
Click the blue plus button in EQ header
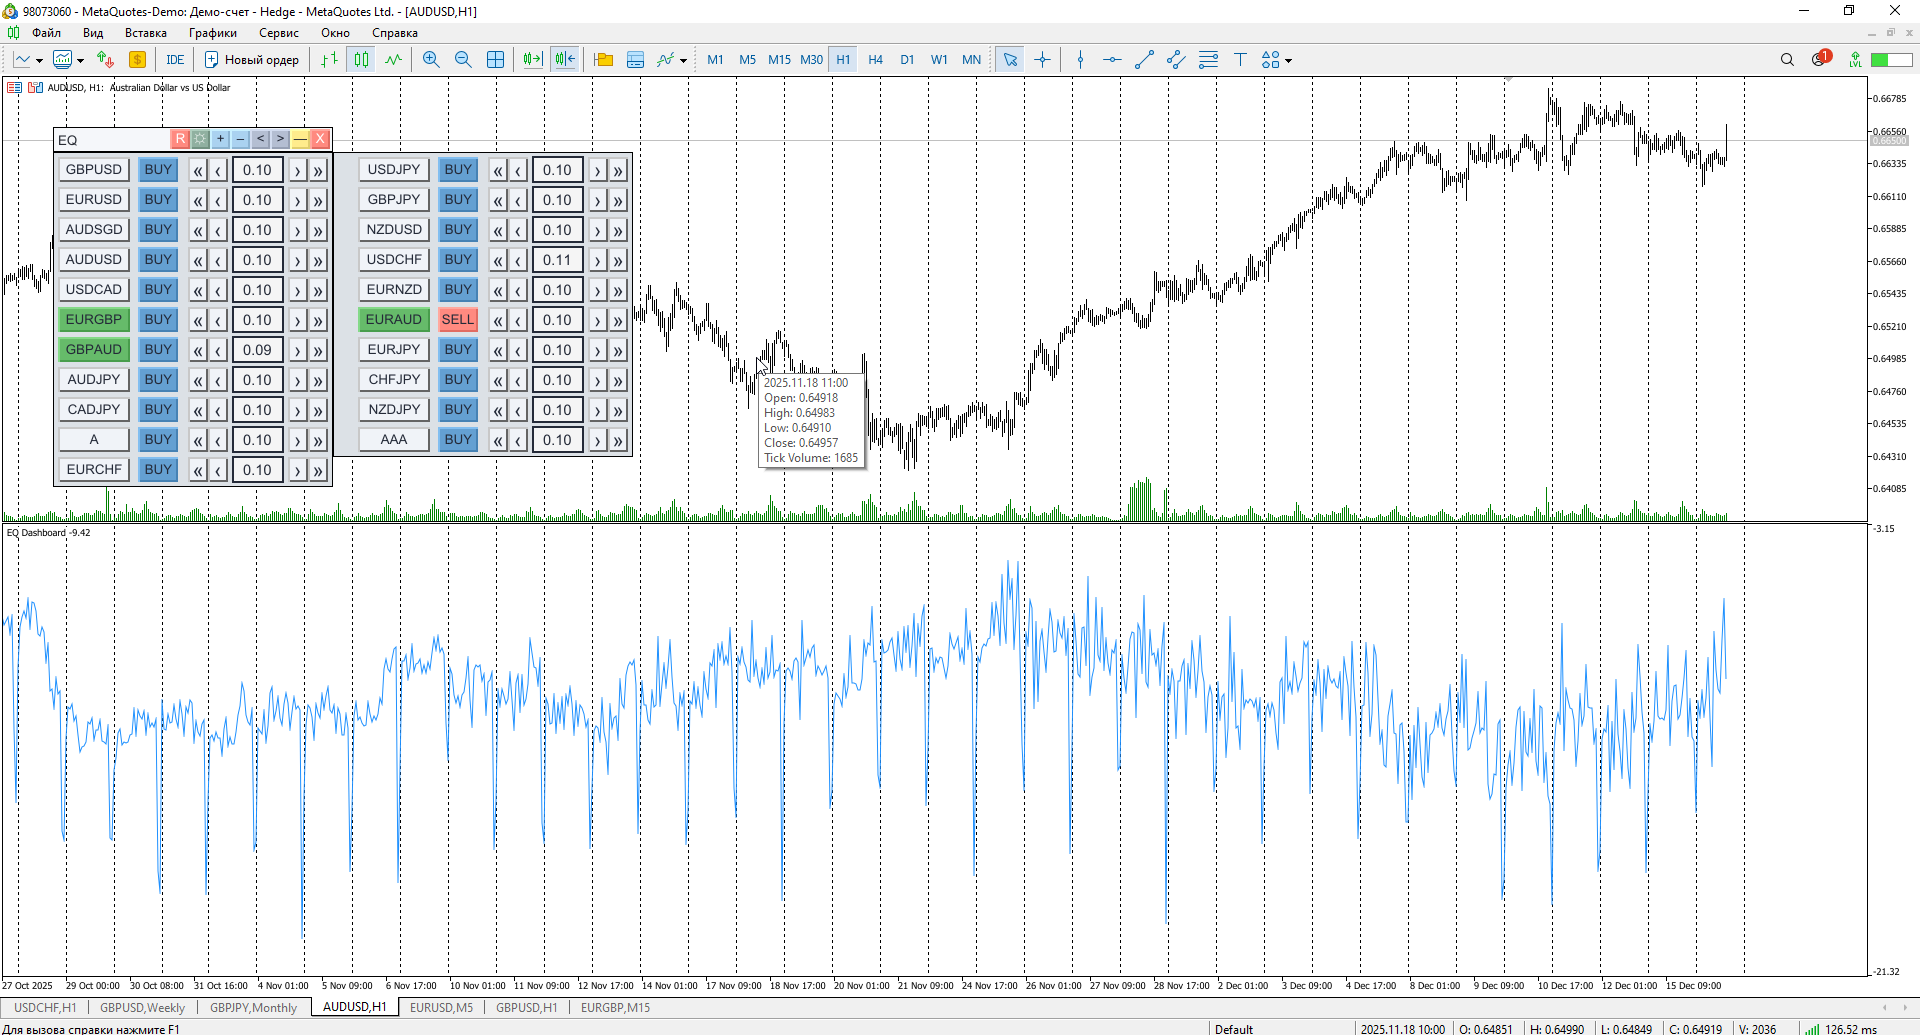pyautogui.click(x=220, y=139)
